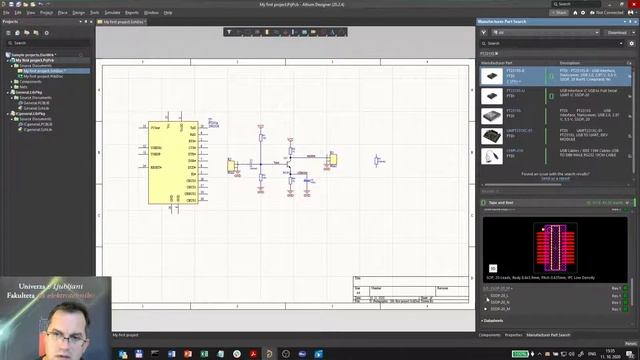Click the Projects panel settings gear icon
Viewport: 640px width, 360px height.
pyautogui.click(x=47, y=33)
